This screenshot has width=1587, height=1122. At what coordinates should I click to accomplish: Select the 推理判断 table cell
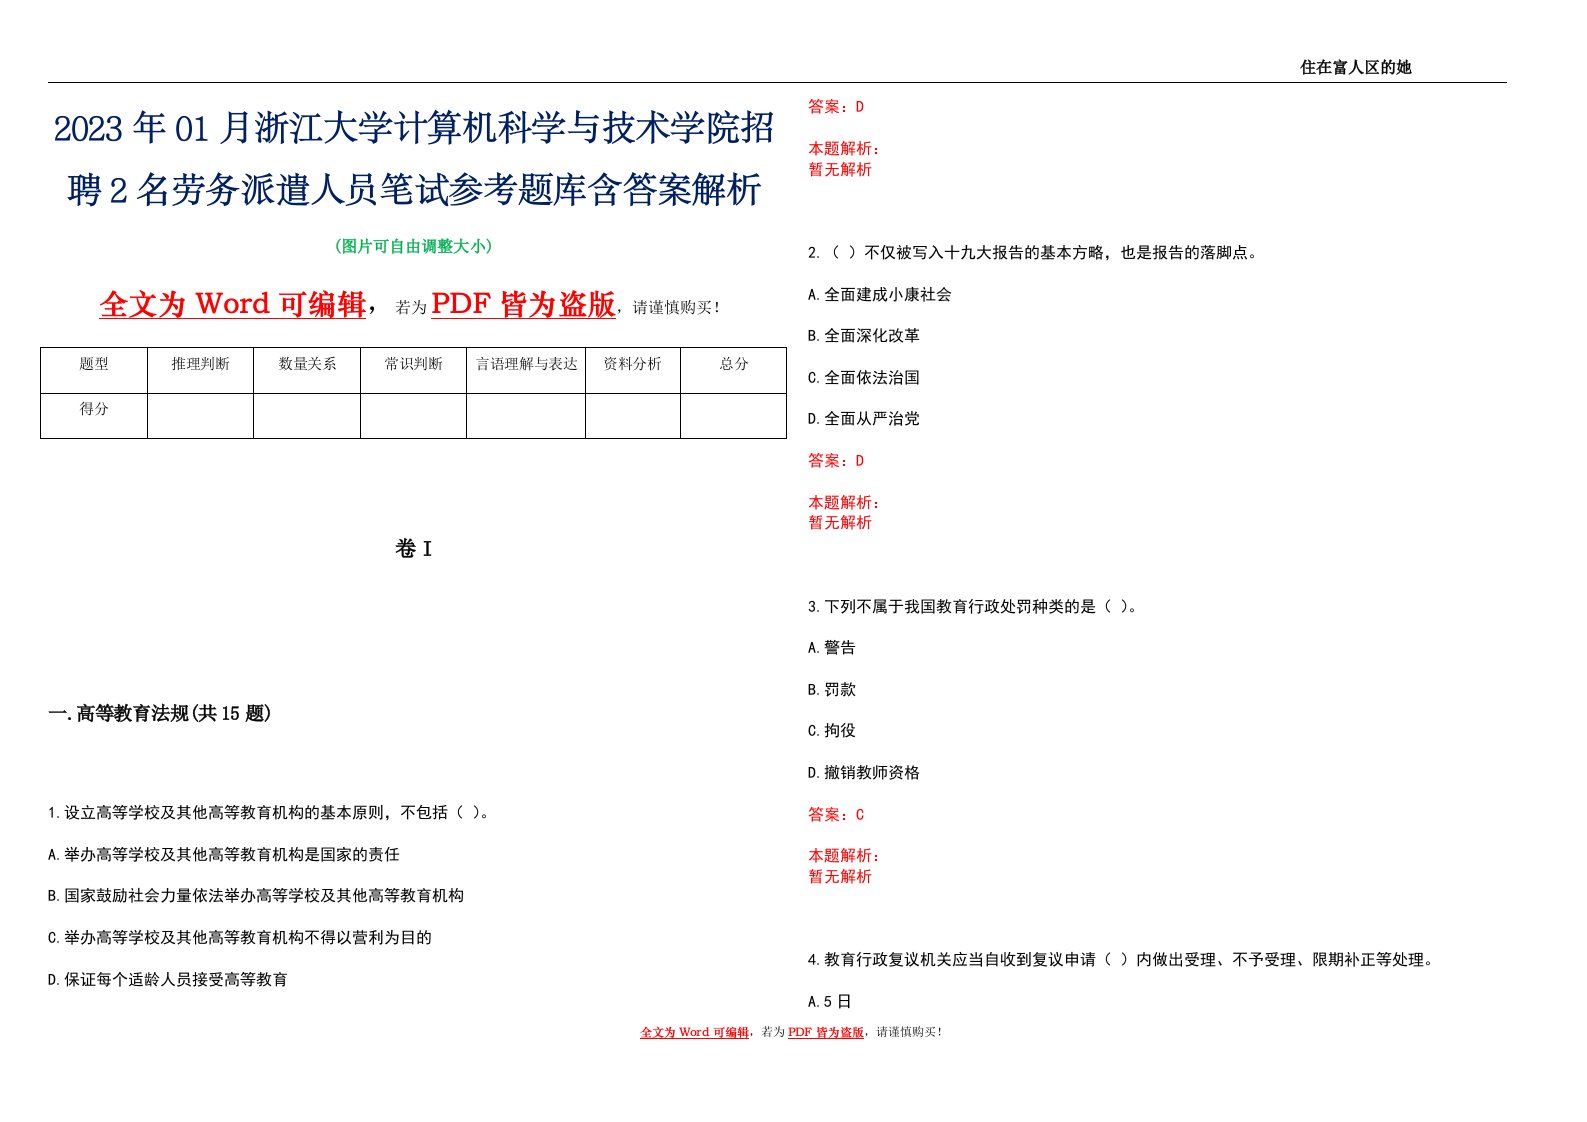(200, 370)
